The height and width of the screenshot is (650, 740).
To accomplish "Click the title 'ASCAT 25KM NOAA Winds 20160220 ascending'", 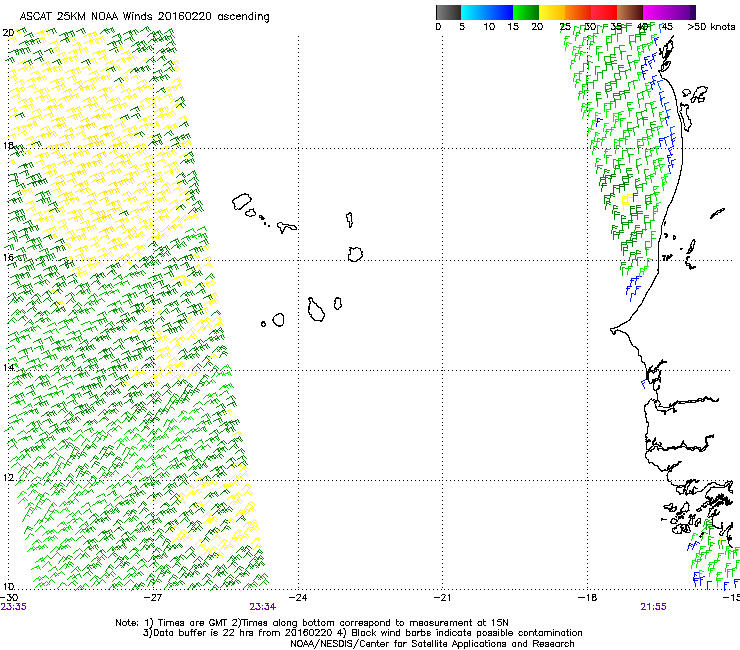I will 144,17.
